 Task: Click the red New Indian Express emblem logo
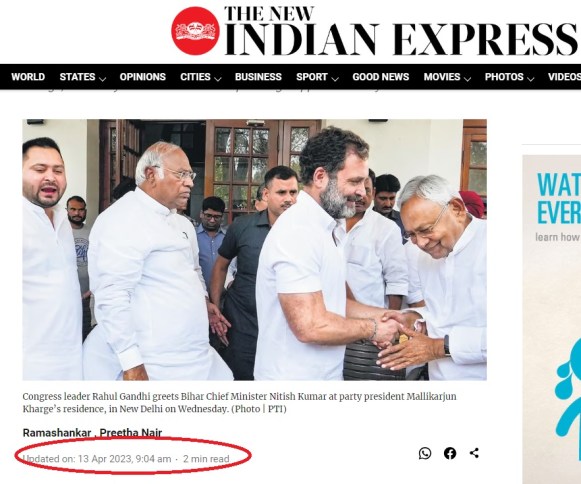(x=195, y=31)
